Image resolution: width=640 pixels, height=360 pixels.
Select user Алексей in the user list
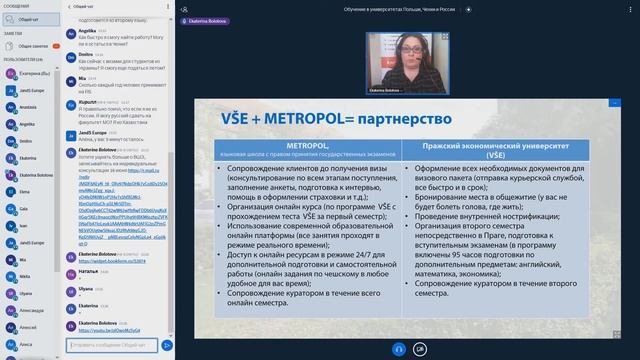point(29,327)
